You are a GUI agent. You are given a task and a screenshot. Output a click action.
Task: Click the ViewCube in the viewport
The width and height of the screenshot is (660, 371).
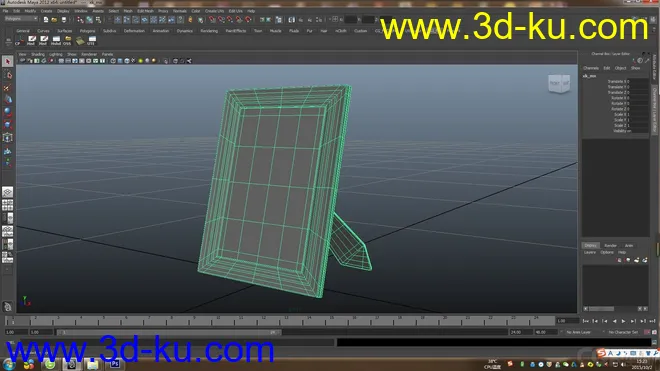(559, 83)
